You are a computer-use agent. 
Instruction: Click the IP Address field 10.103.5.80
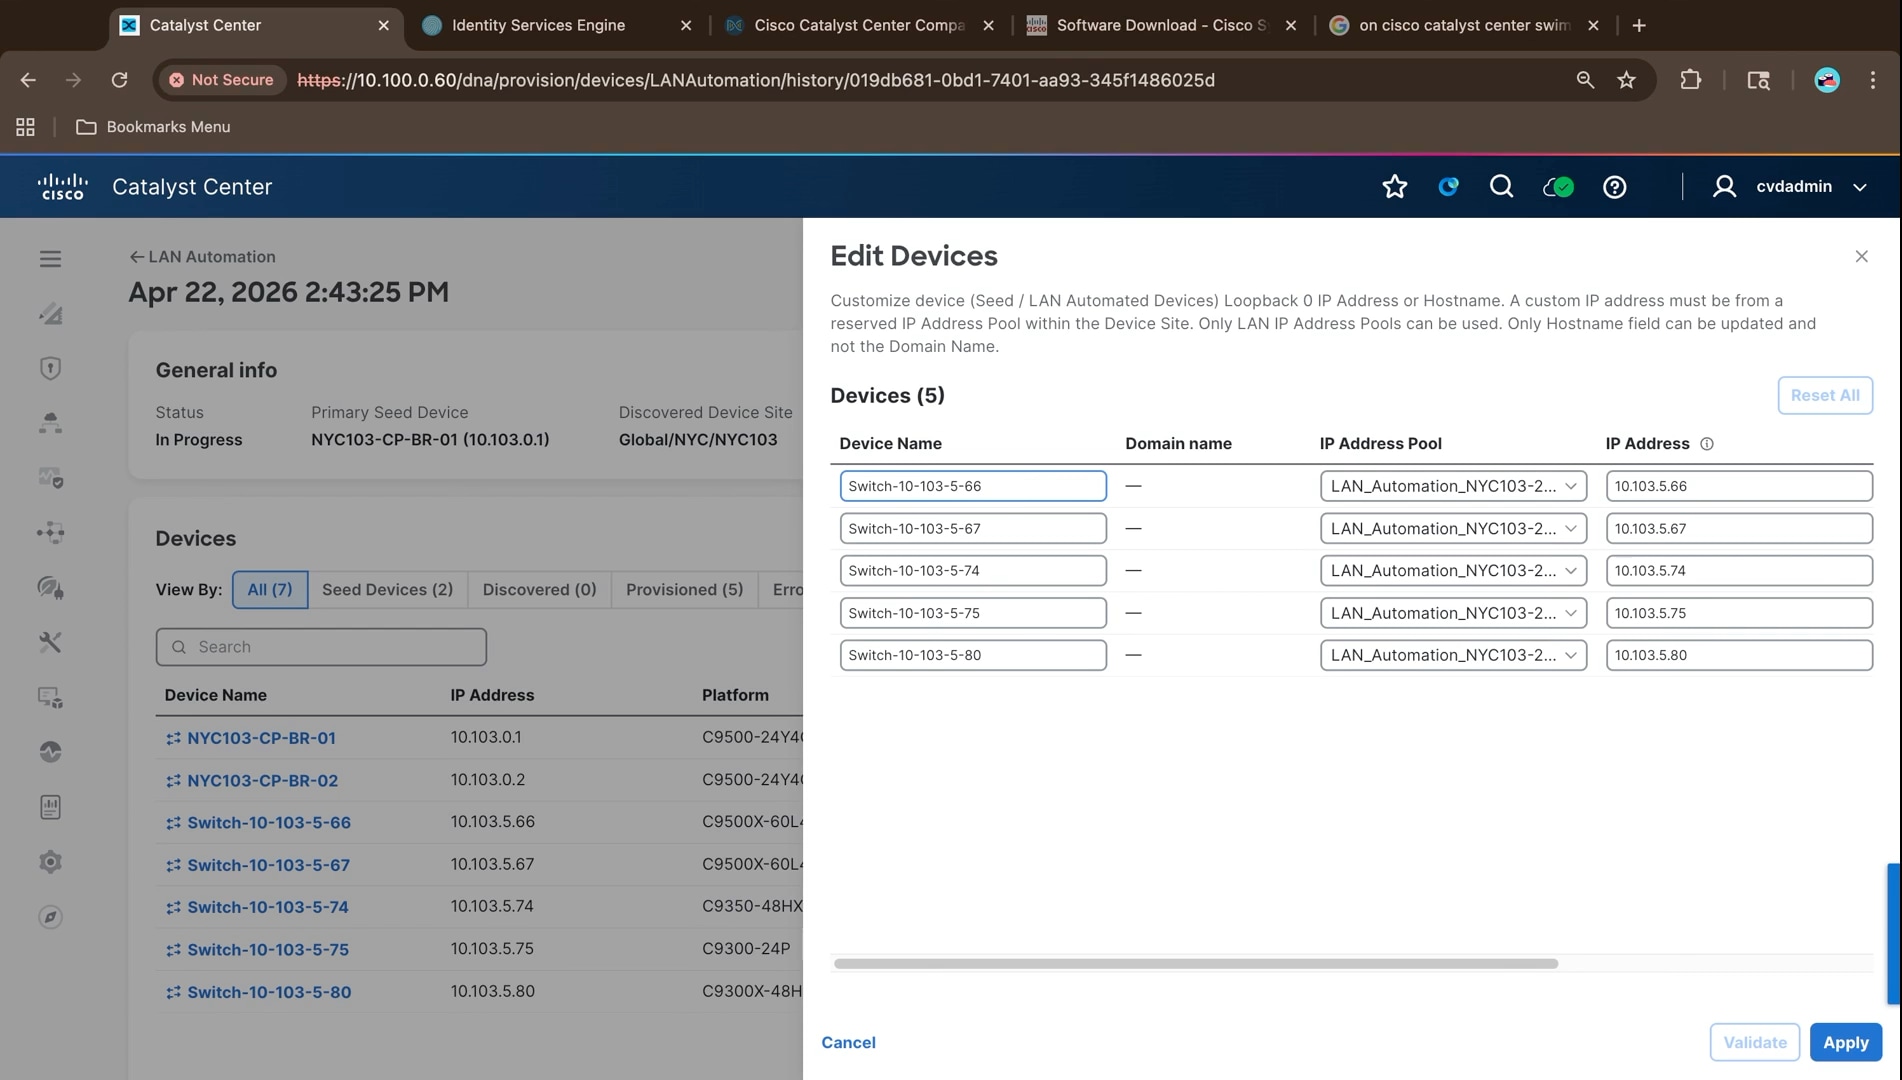tap(1739, 655)
